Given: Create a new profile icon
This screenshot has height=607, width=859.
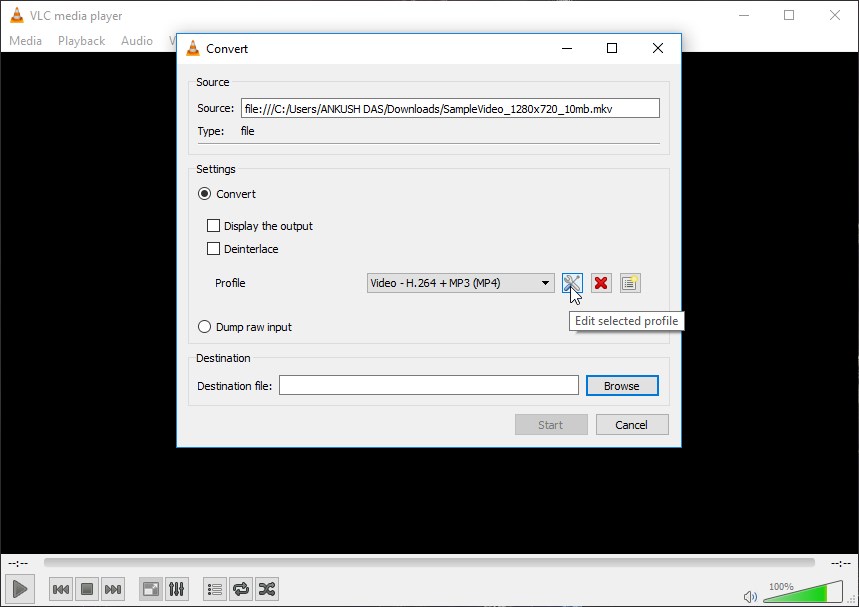Looking at the screenshot, I should tap(630, 283).
